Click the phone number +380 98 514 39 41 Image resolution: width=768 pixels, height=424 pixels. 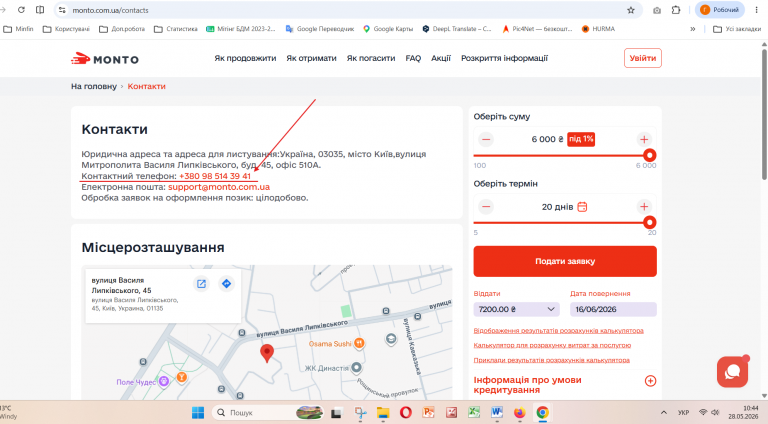[x=215, y=176]
